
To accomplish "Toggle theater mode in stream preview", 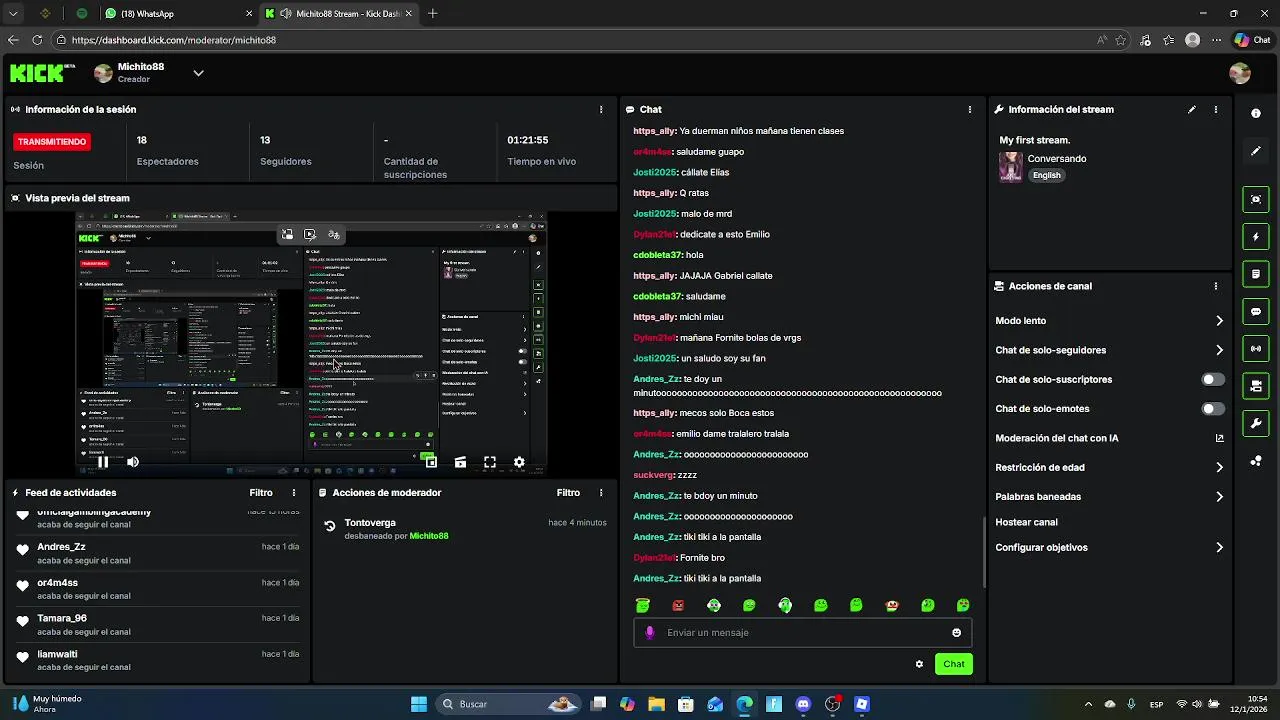I will pos(460,462).
